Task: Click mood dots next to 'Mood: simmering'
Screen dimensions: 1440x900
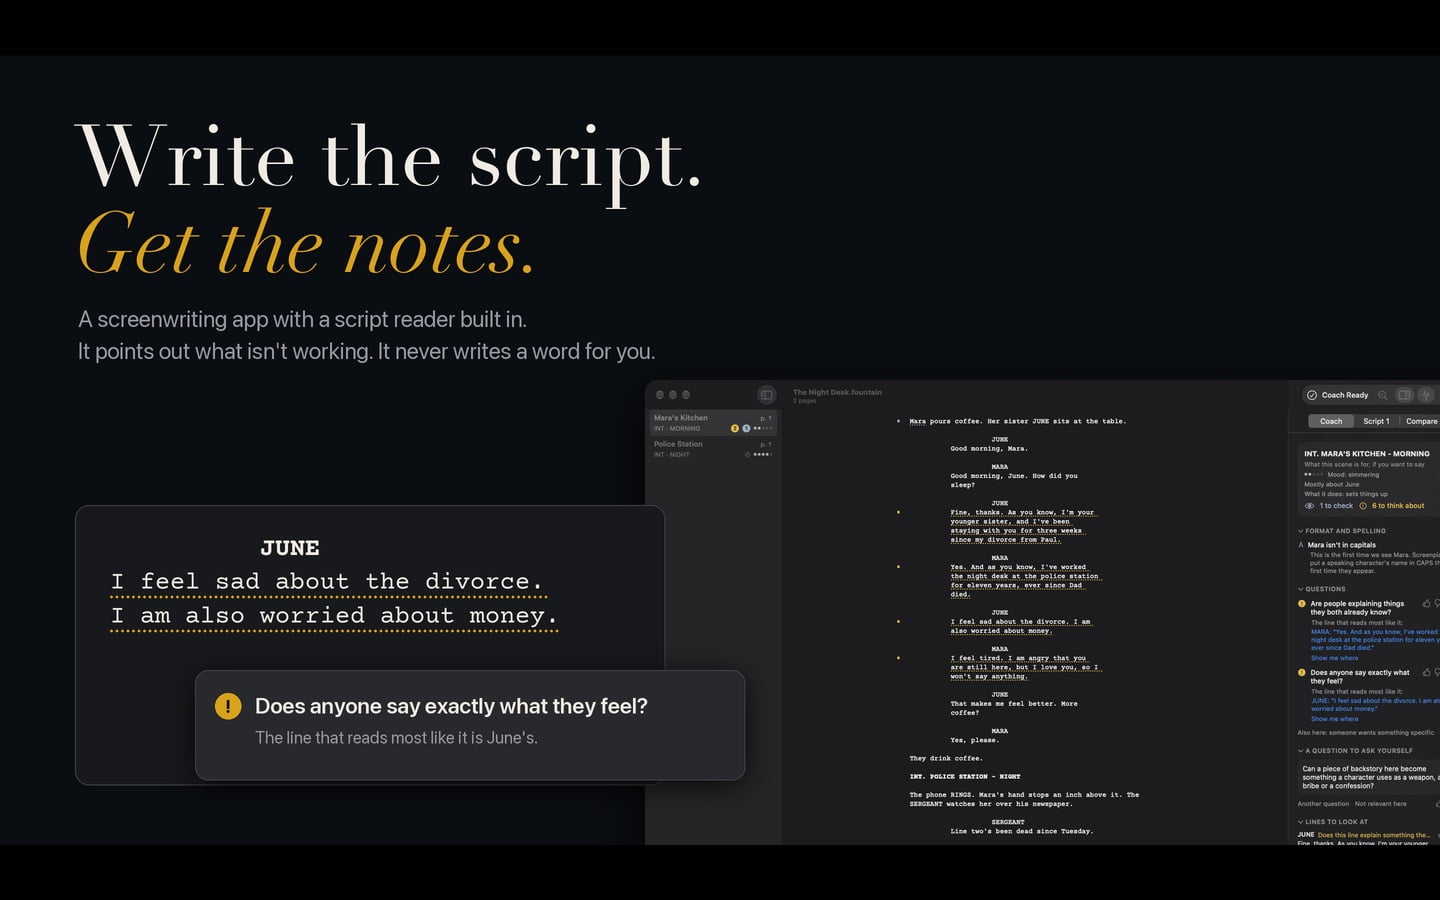Action: coord(1313,475)
